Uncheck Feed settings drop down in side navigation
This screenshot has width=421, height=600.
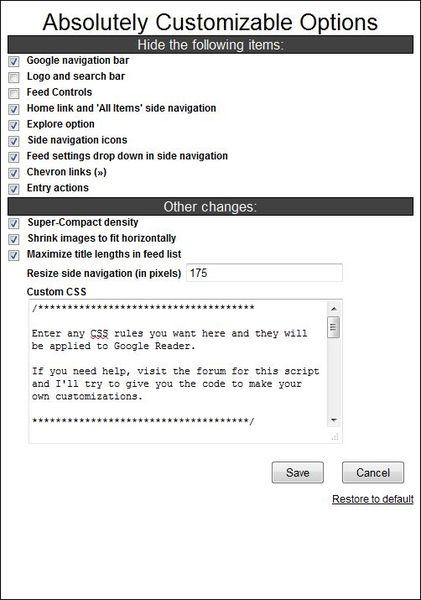pyautogui.click(x=14, y=157)
